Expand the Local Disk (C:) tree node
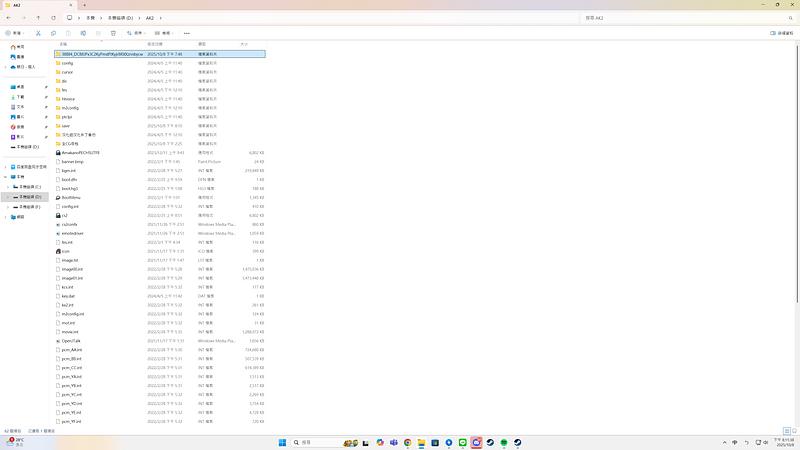 (x=9, y=187)
